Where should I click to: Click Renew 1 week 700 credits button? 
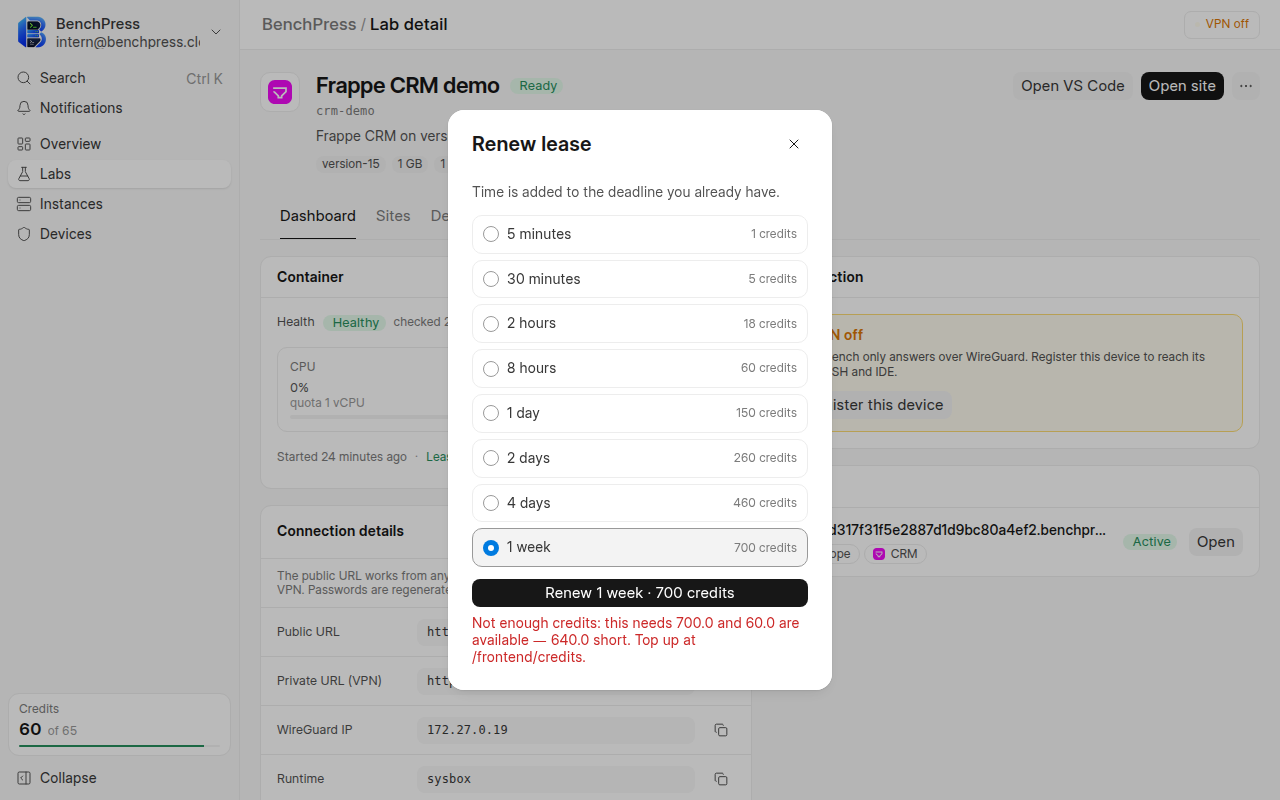click(640, 593)
